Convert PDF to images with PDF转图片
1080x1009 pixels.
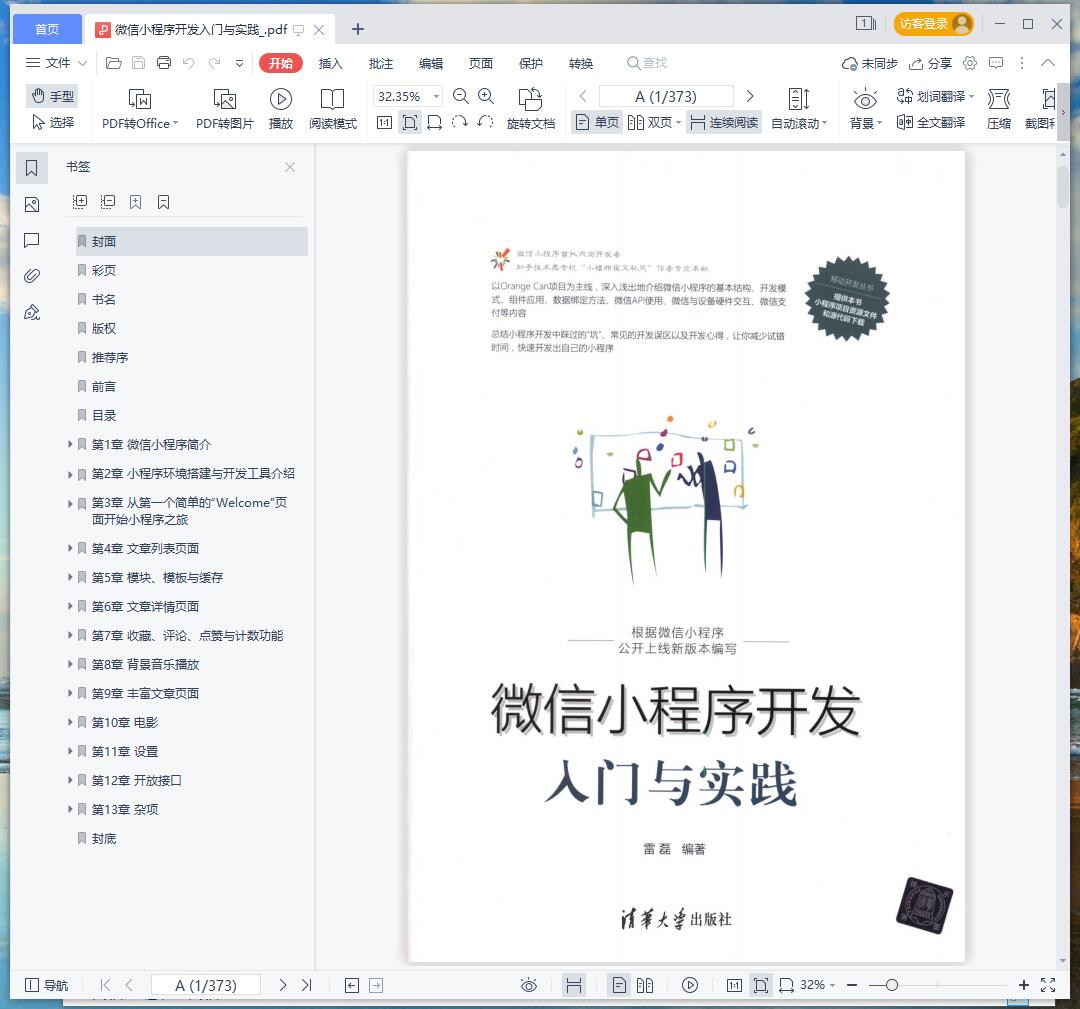click(225, 109)
